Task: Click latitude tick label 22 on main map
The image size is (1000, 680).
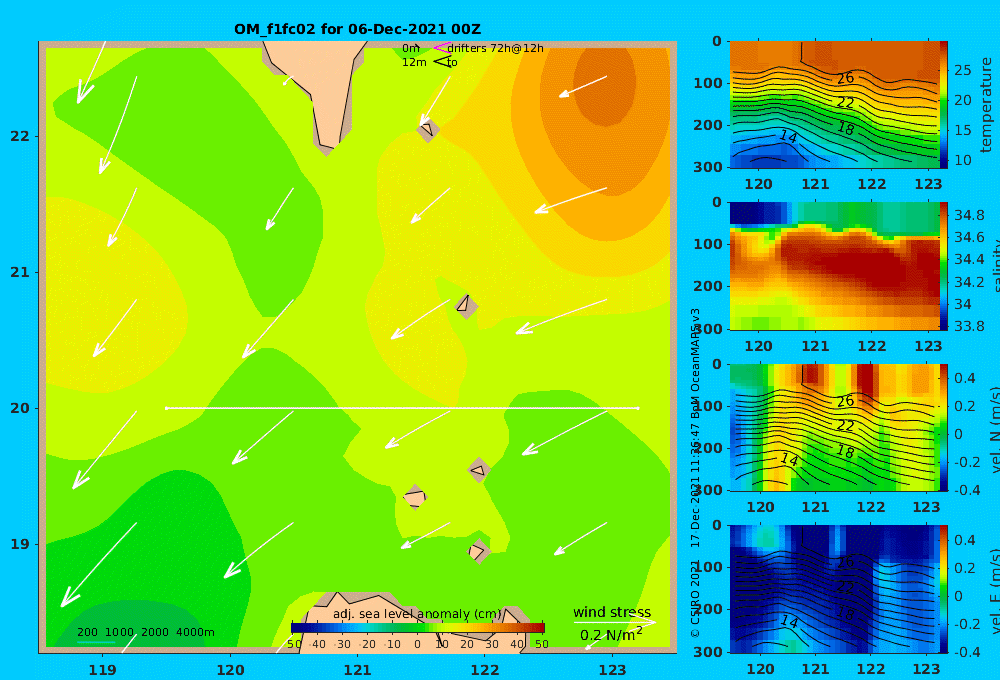Action: 20,136
